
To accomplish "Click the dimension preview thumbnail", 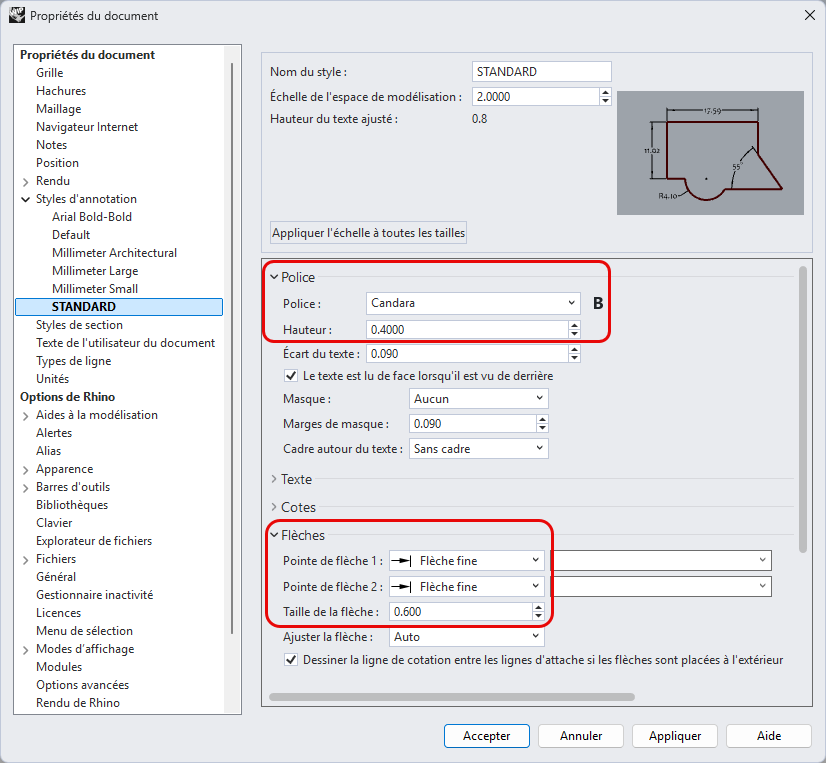I will coord(710,152).
